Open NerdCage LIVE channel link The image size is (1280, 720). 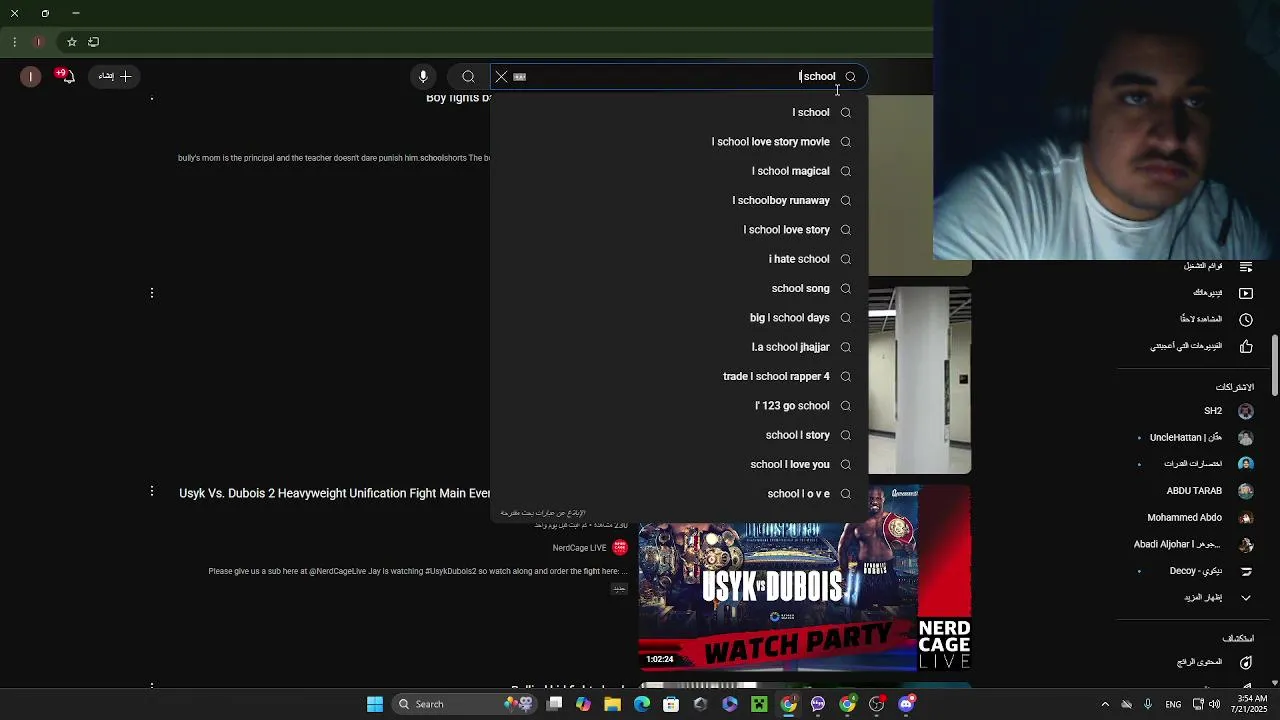[580, 548]
